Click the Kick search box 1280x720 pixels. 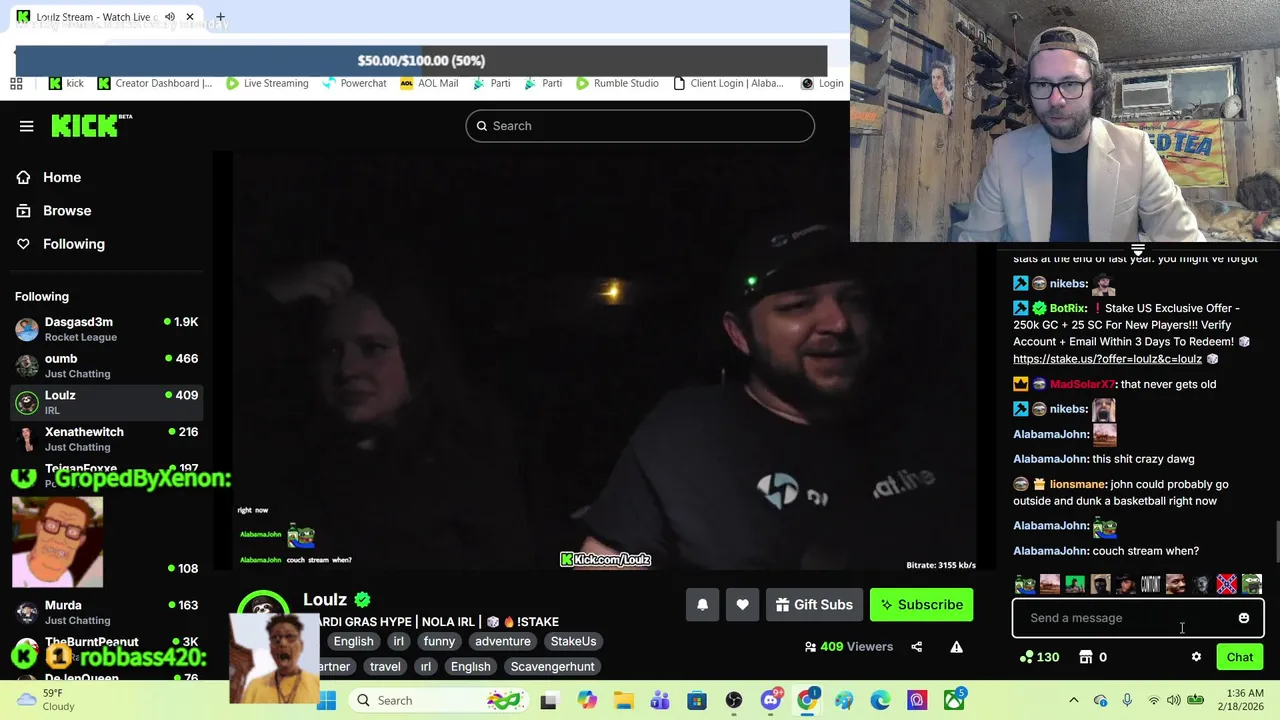640,126
